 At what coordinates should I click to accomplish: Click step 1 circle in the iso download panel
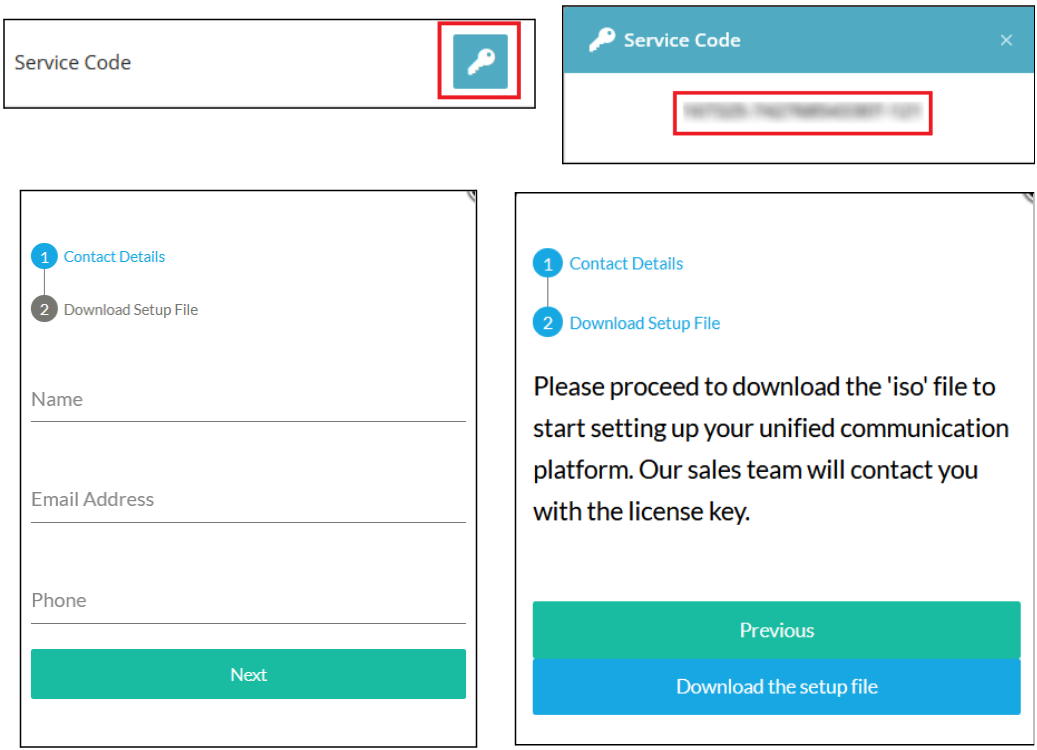point(547,264)
